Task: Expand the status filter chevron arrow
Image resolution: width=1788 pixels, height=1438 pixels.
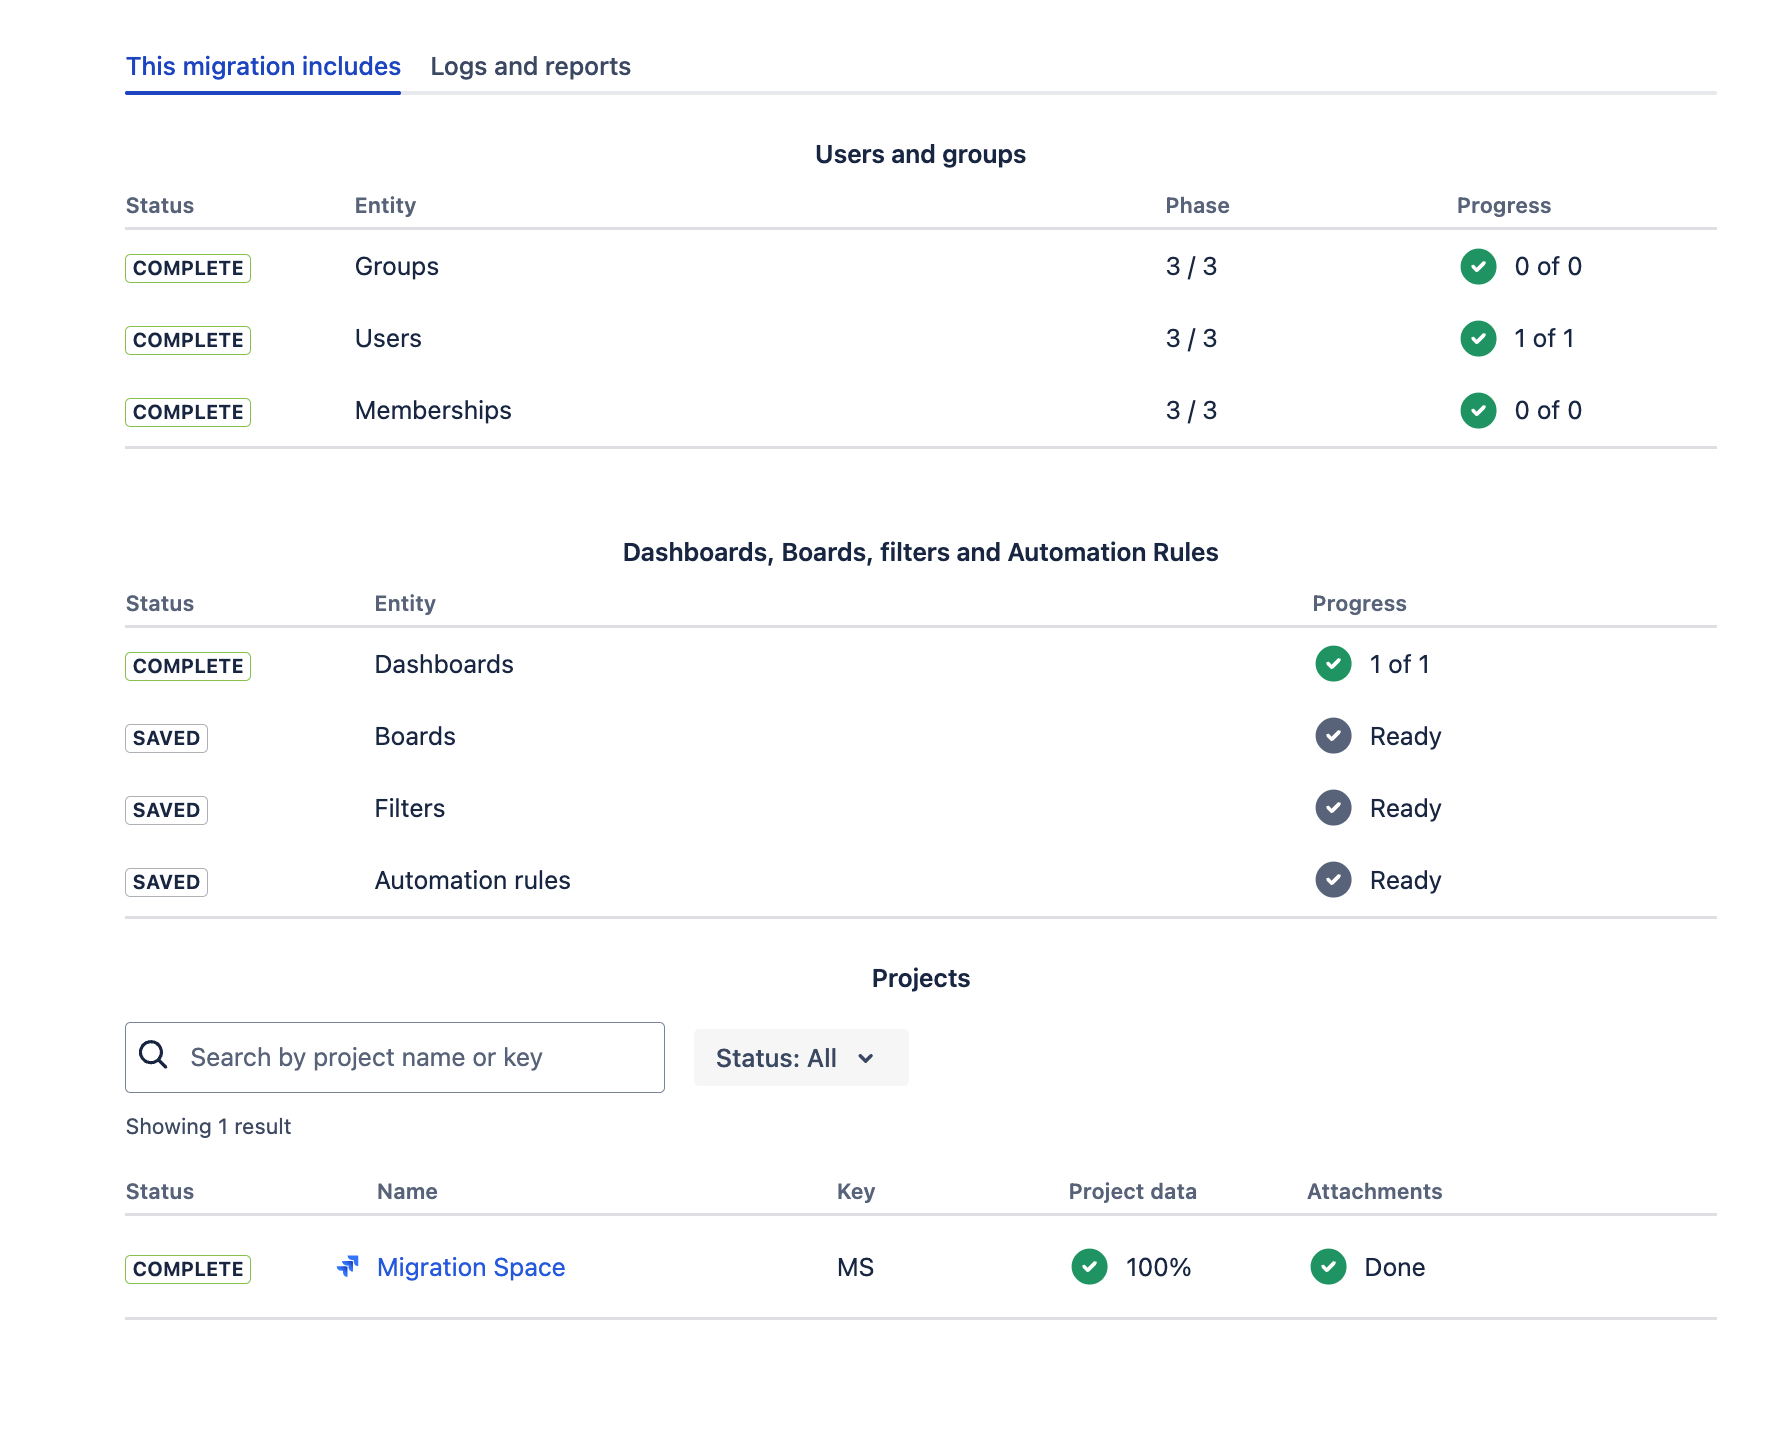Action: point(866,1059)
